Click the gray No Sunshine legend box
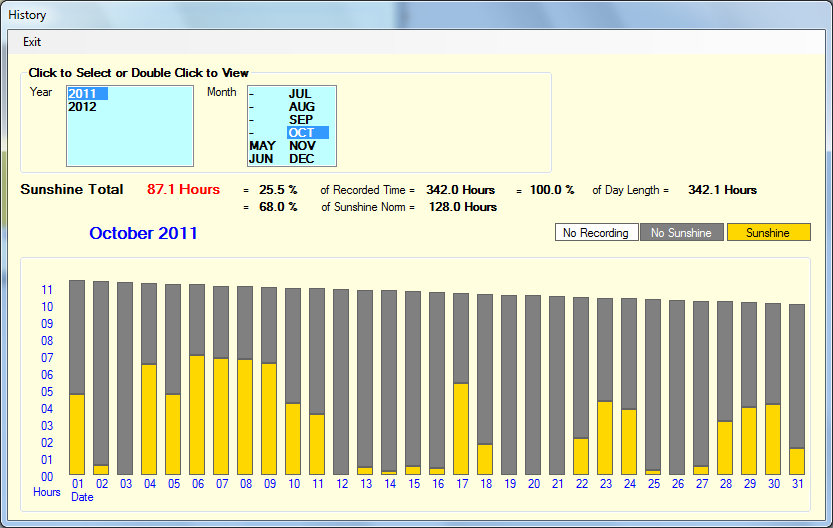833x528 pixels. [681, 233]
